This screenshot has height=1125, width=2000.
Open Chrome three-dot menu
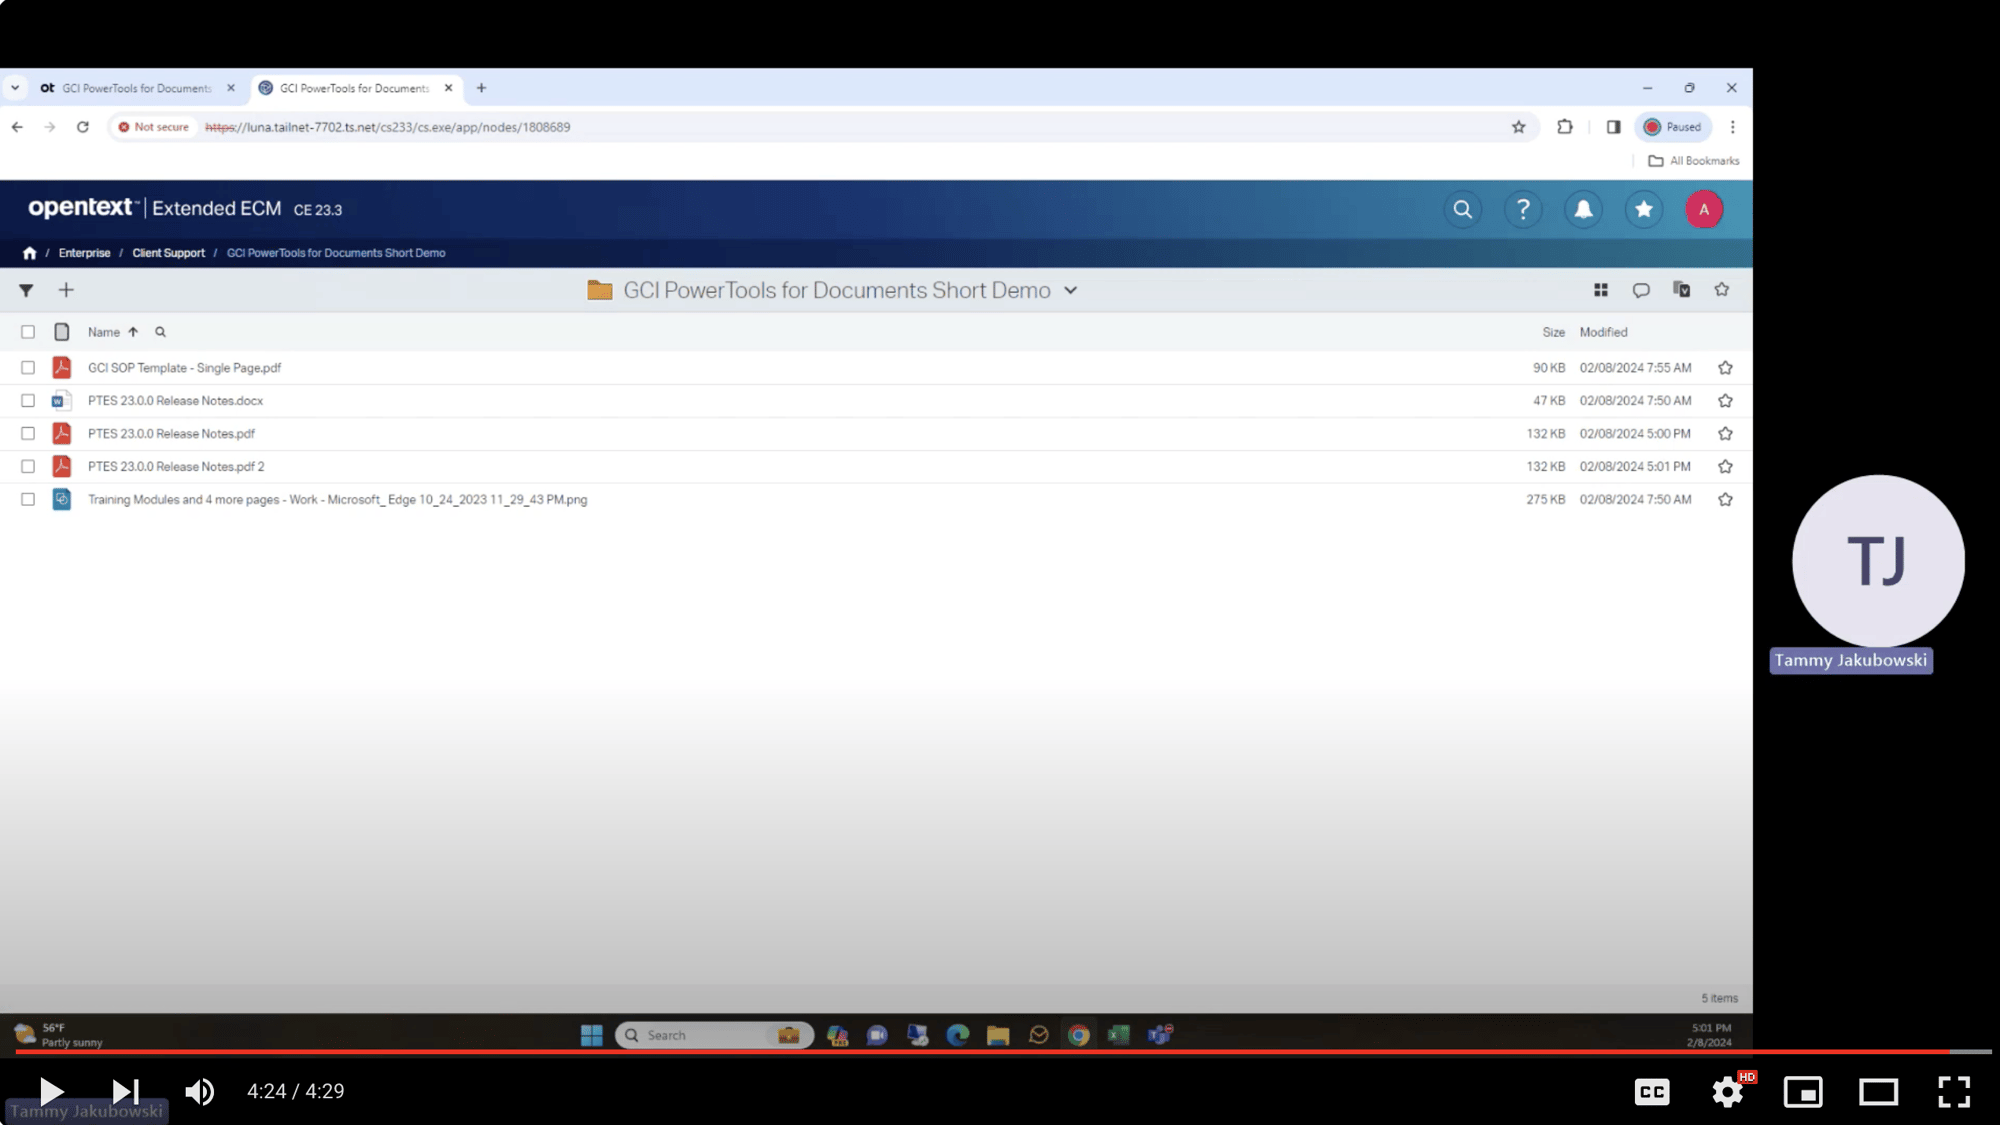click(x=1732, y=127)
